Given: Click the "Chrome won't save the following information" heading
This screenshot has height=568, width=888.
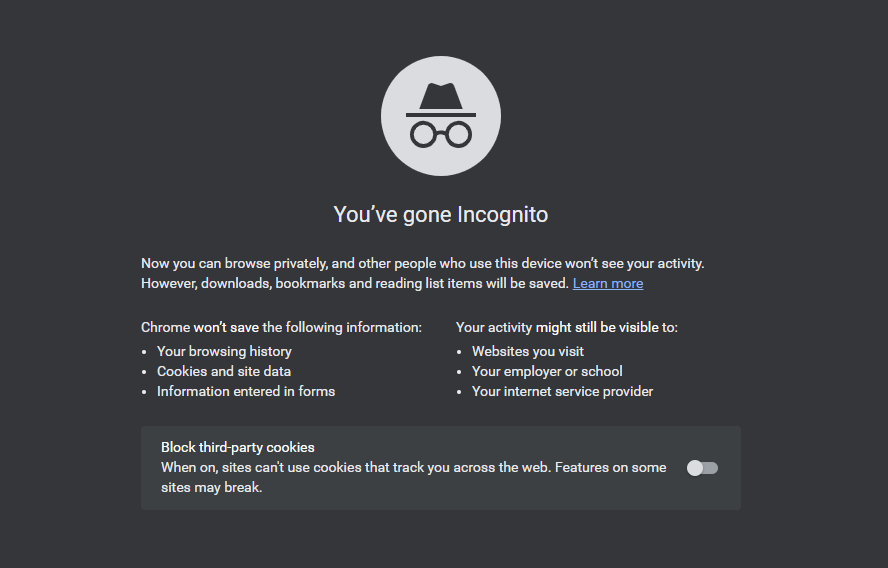Looking at the screenshot, I should pos(281,328).
